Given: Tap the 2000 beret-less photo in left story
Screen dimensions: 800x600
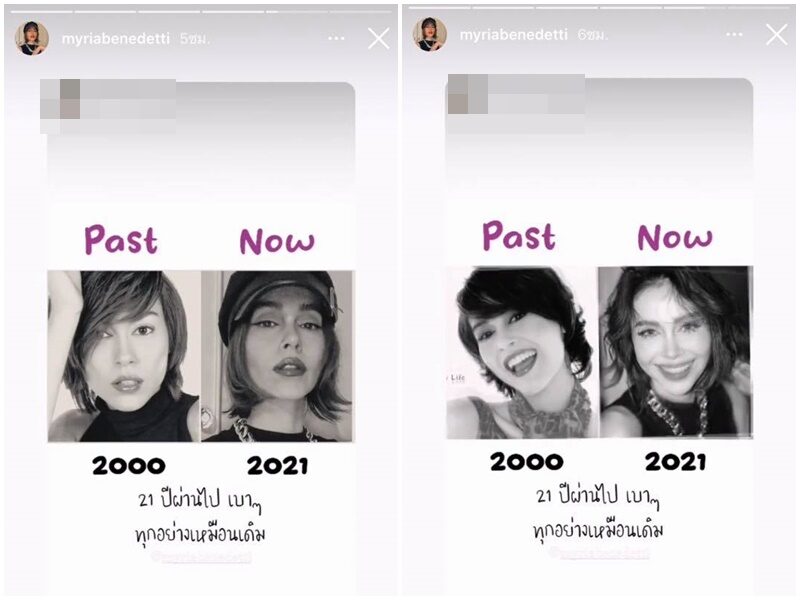Looking at the screenshot, I should pyautogui.click(x=124, y=356).
